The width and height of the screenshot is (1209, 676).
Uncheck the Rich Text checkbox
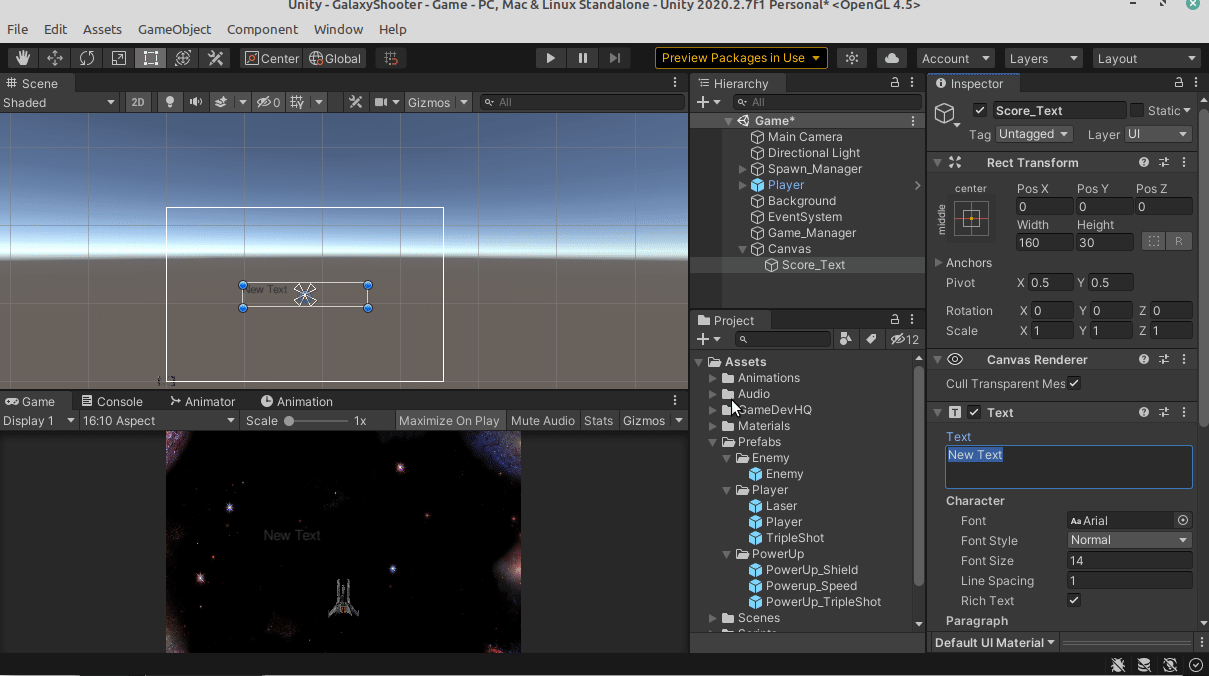[x=1074, y=601]
